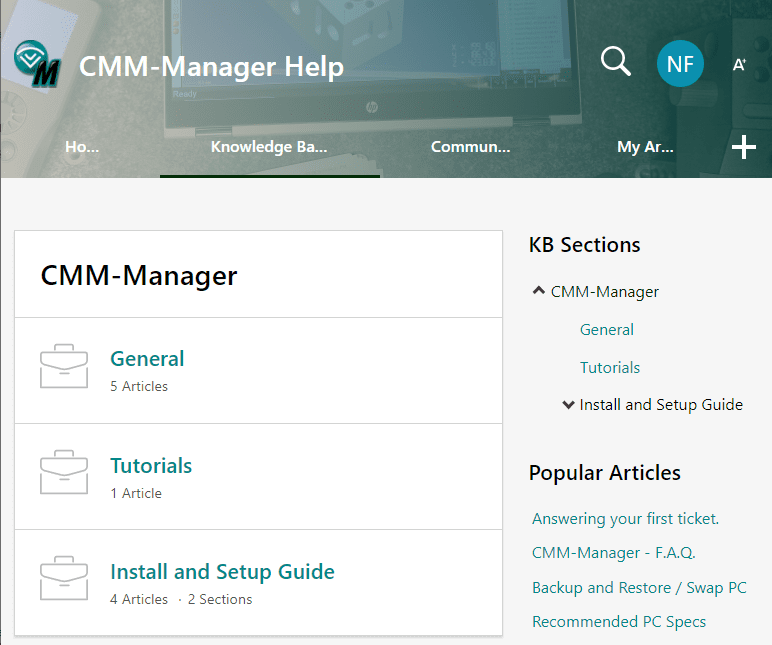Open the search magnifier icon

615,62
